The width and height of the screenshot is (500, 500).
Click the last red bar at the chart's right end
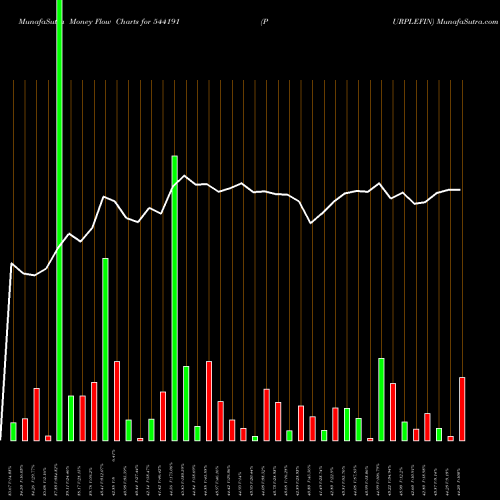462,409
